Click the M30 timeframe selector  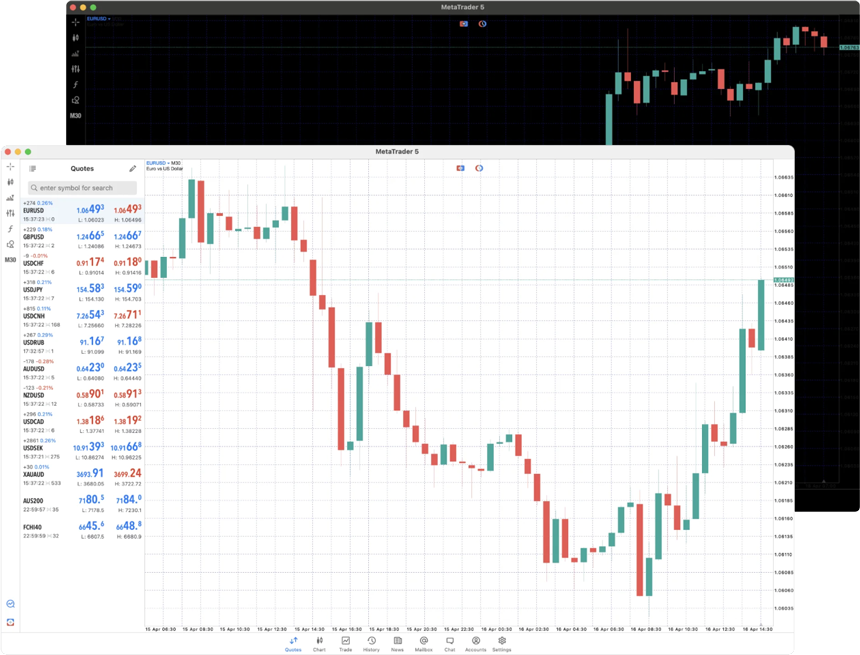[10, 258]
